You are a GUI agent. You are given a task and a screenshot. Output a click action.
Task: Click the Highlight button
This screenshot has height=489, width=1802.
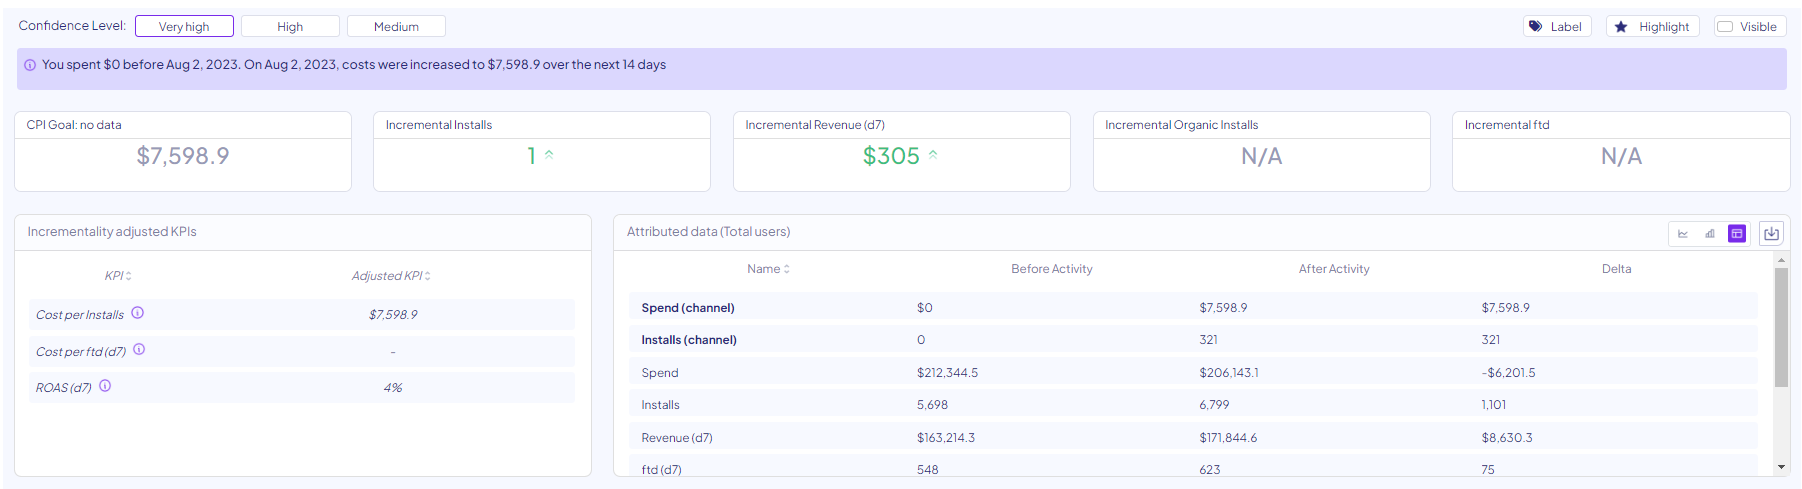[1653, 27]
